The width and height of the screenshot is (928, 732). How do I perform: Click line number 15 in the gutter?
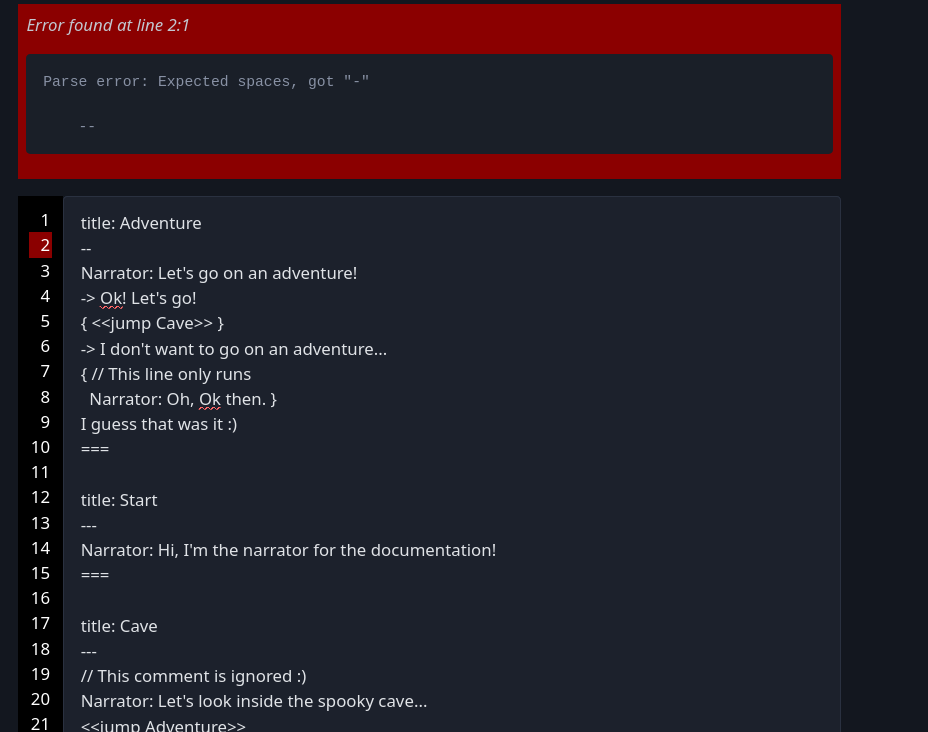coord(40,573)
